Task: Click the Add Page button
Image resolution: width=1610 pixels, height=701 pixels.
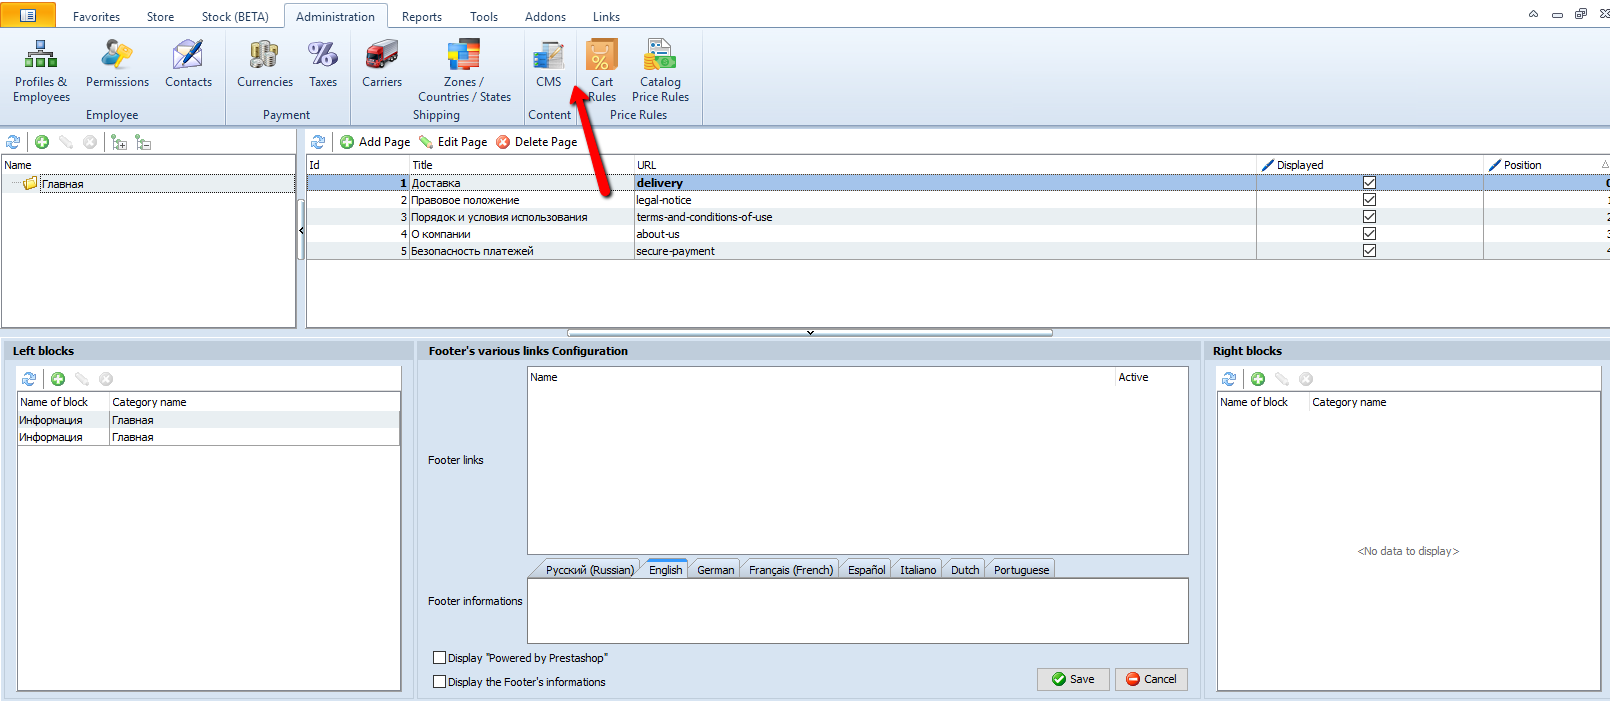Action: 375,142
